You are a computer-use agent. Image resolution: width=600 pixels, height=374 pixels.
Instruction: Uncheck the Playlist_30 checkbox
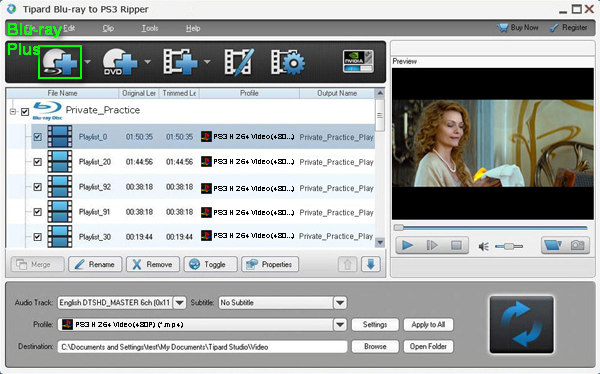point(38,237)
